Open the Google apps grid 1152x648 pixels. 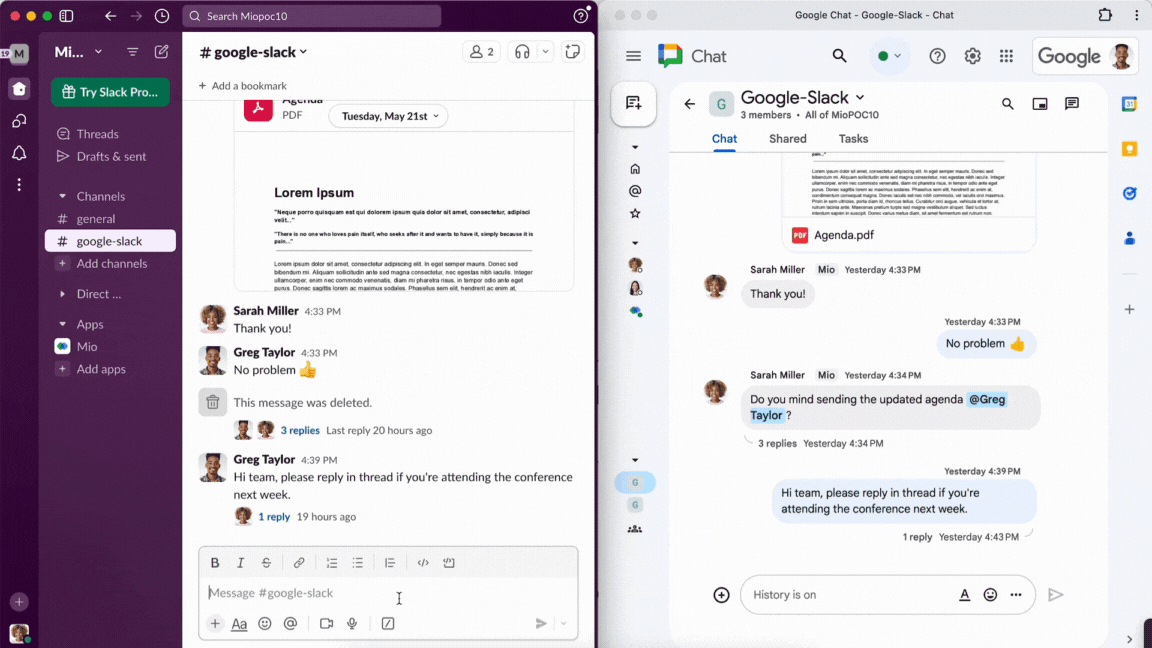click(x=1007, y=56)
